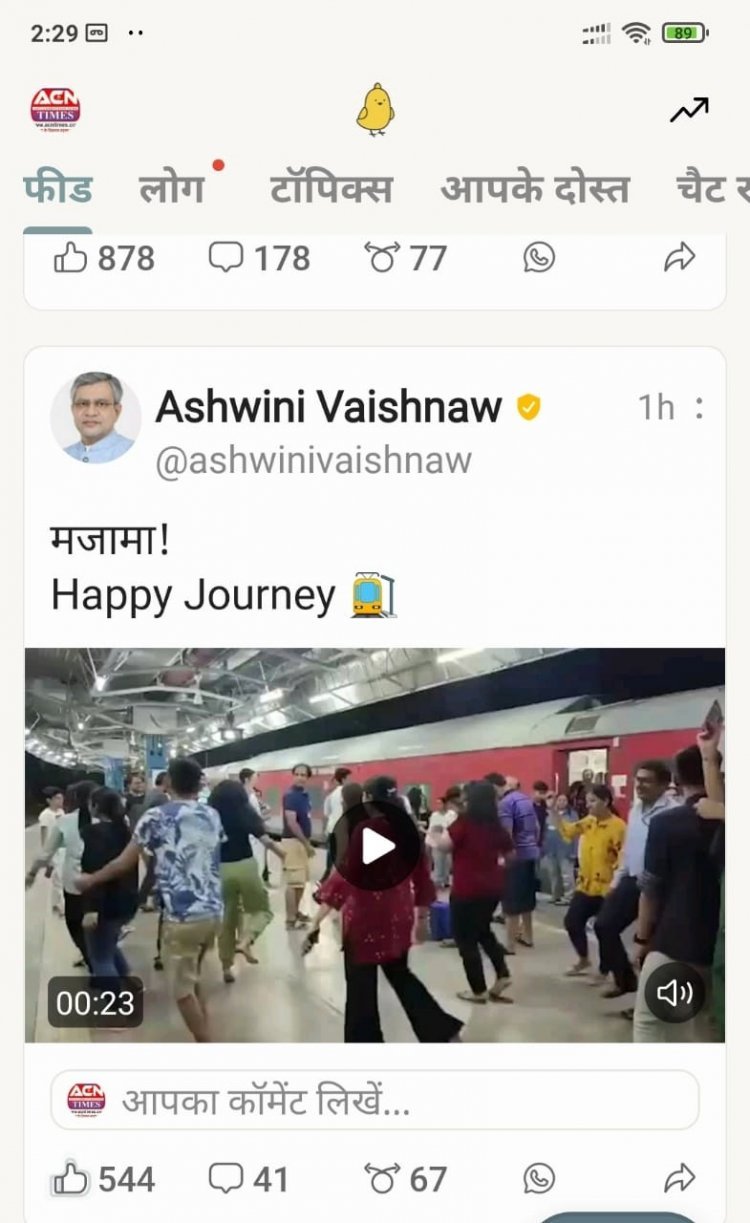Image resolution: width=750 pixels, height=1223 pixels.
Task: Open the @ashwinivaishnaw handle link
Action: pos(314,461)
